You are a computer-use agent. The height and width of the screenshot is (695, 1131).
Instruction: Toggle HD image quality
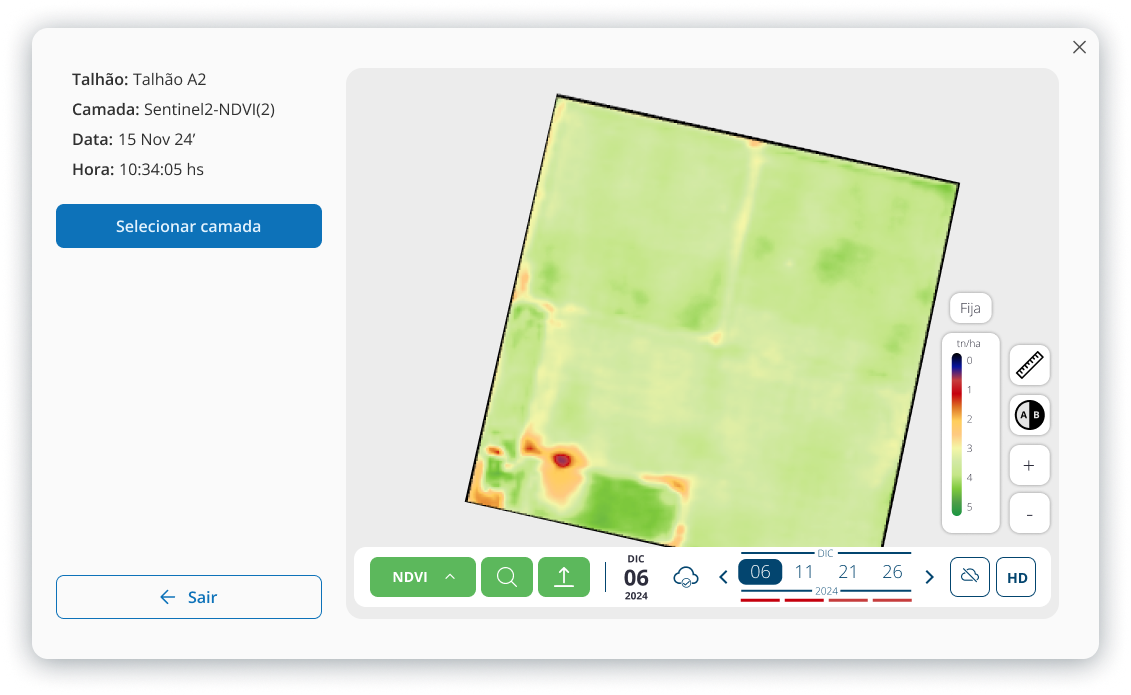1016,577
